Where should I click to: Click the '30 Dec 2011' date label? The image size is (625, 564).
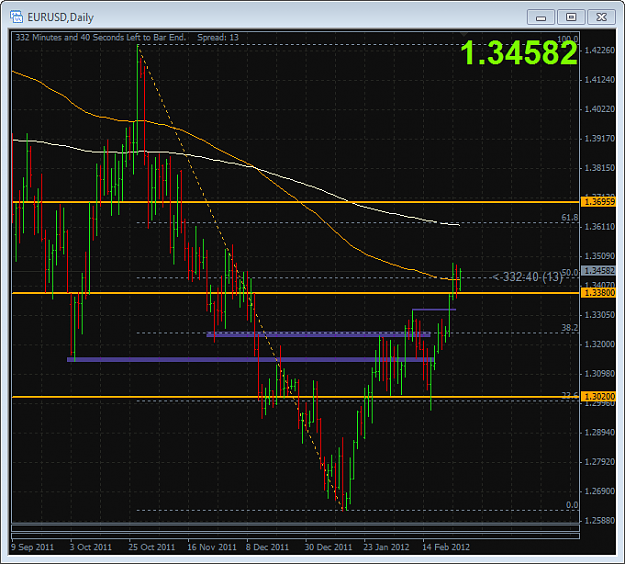pos(328,547)
